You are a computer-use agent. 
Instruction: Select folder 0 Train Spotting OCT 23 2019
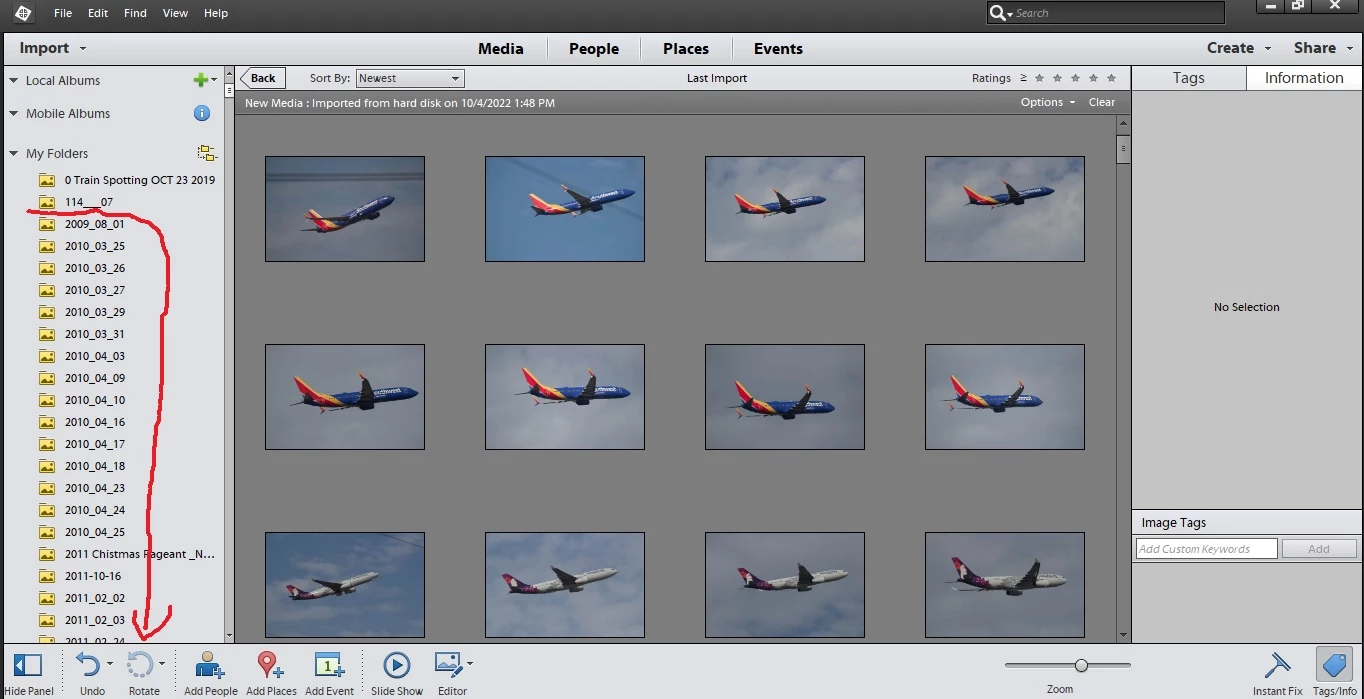point(140,180)
